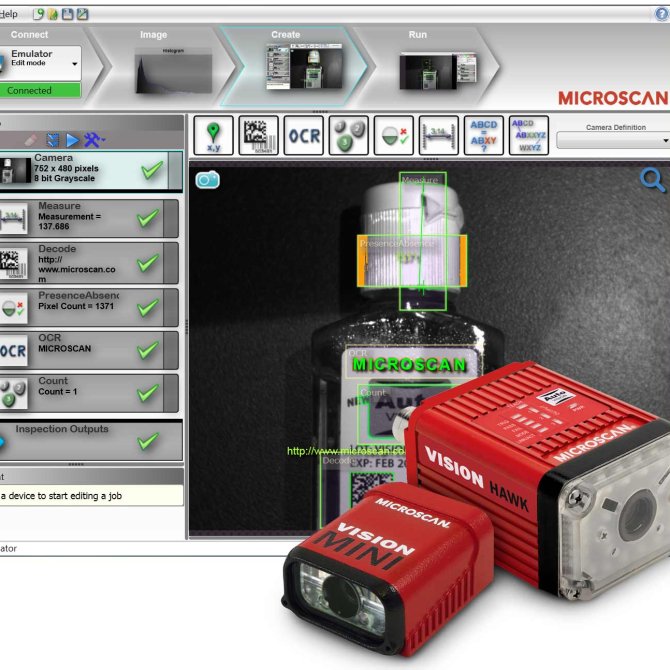Screen dimensions: 670x670
Task: Click the decoded http://www.microscan.com overlay text
Action: [x=346, y=451]
